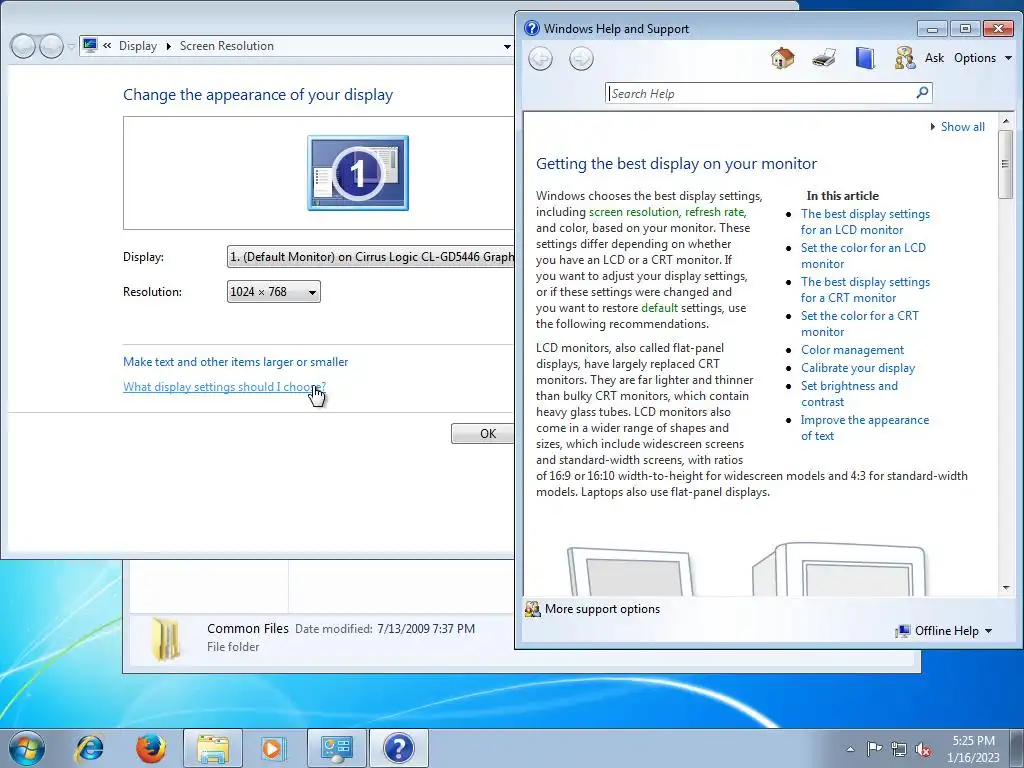The image size is (1024, 768).
Task: Click Back button in Screen Resolution window
Action: (23, 46)
